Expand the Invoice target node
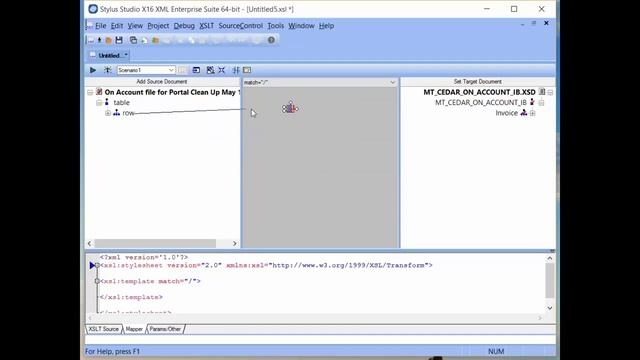 (533, 113)
